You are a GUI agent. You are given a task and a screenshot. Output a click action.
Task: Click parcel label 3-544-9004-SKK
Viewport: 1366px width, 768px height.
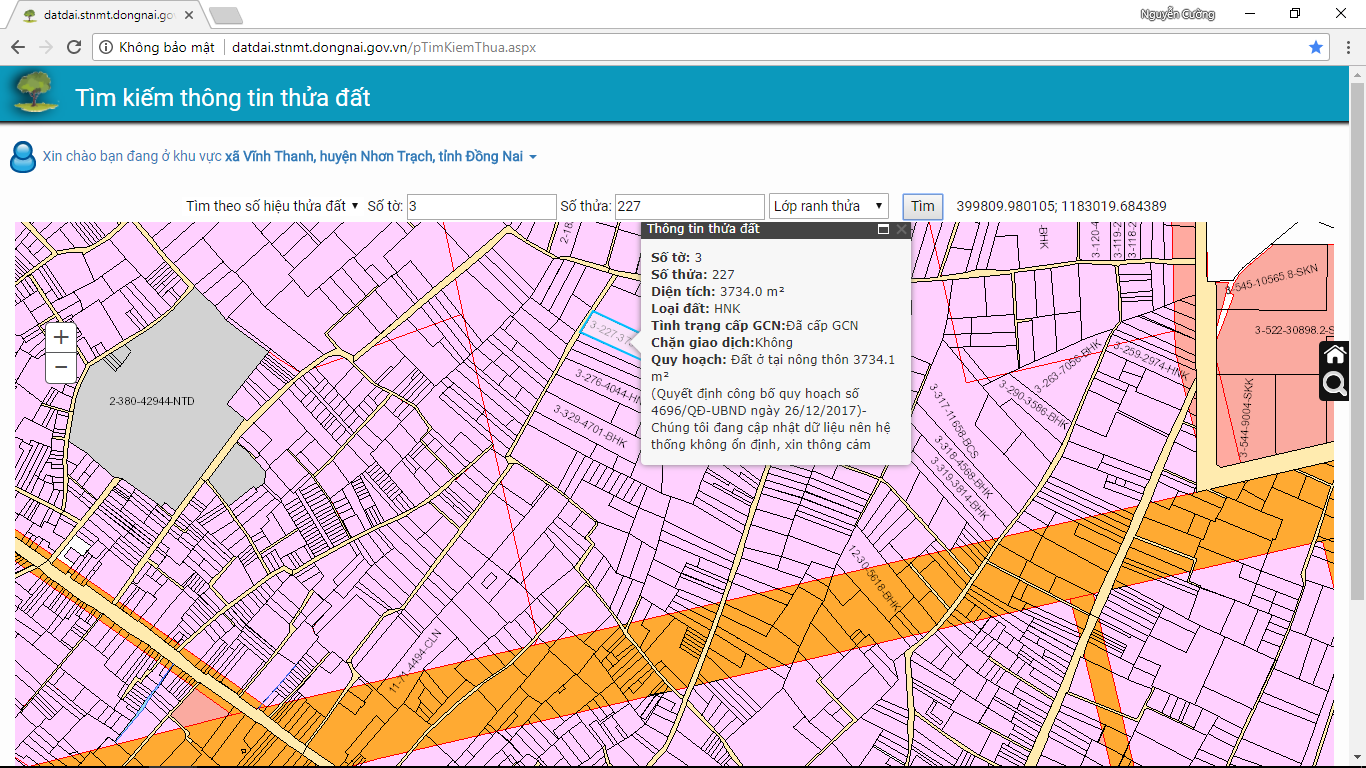pos(1247,418)
